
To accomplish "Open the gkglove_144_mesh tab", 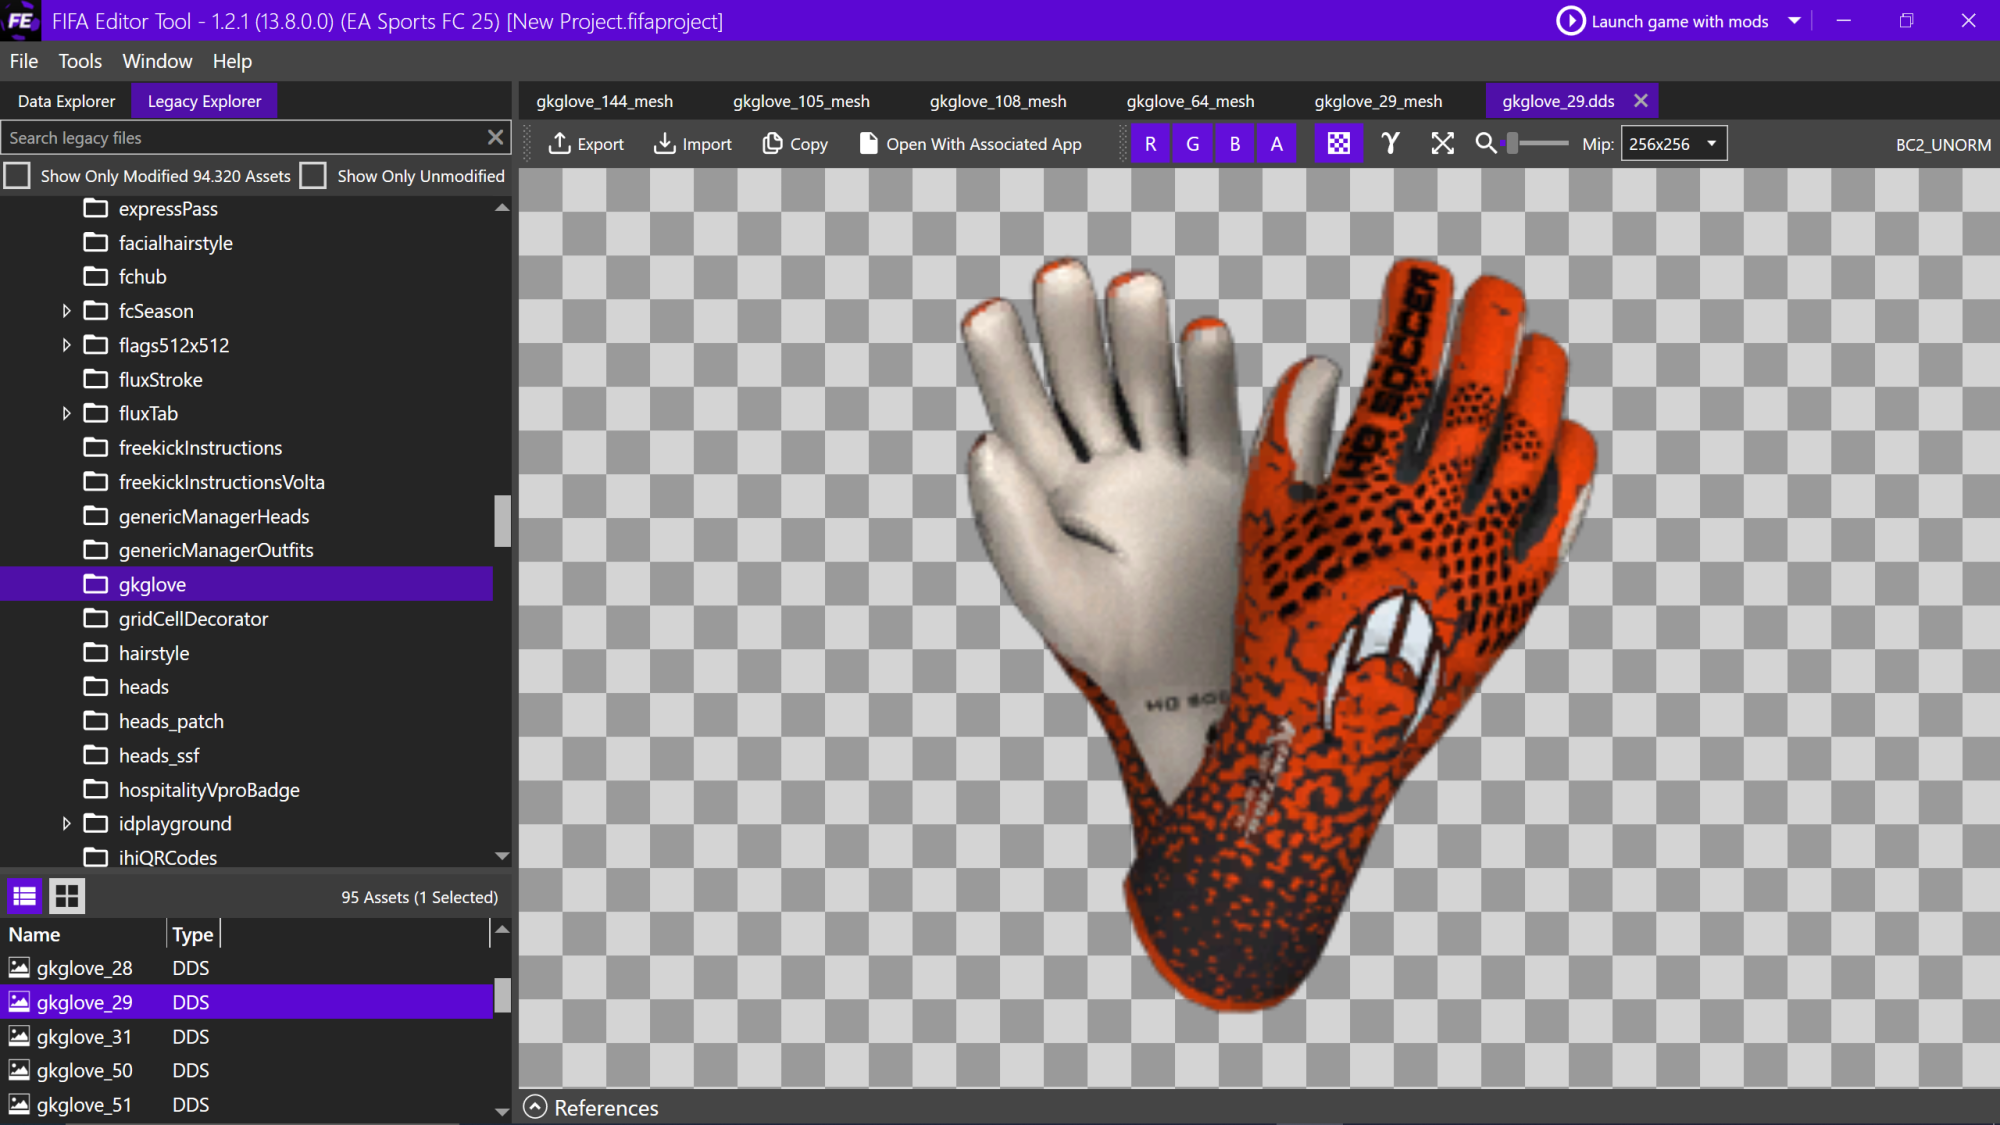I will click(x=604, y=101).
